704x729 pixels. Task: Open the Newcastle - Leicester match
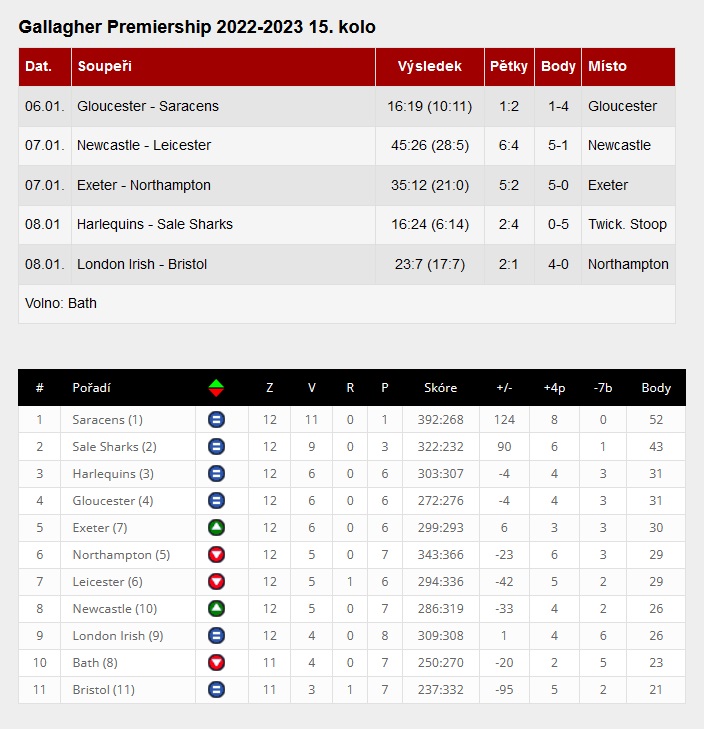pyautogui.click(x=144, y=145)
